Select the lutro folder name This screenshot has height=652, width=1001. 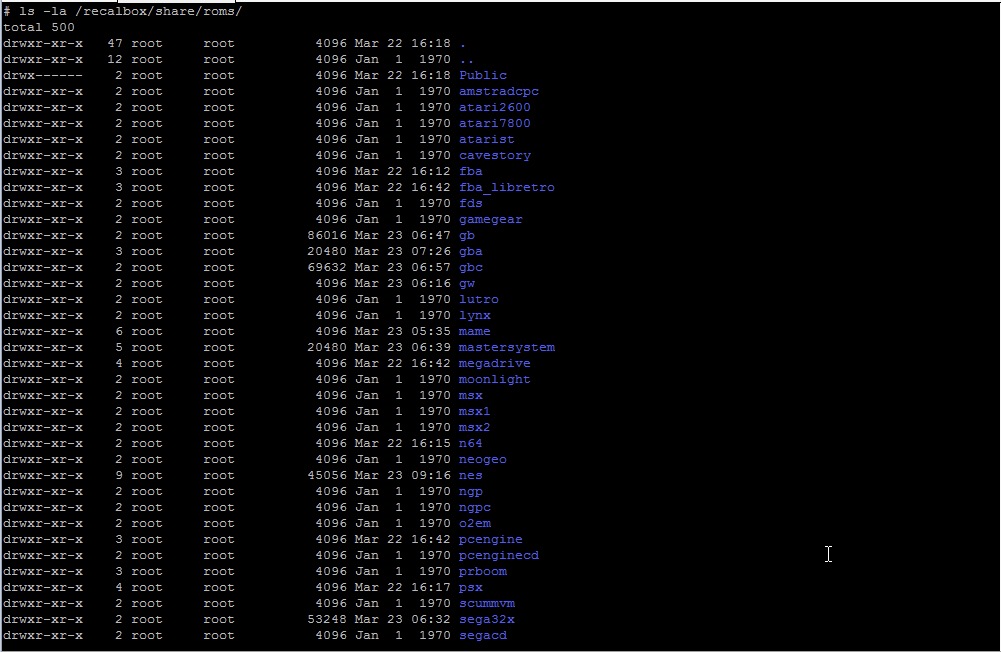tap(479, 299)
